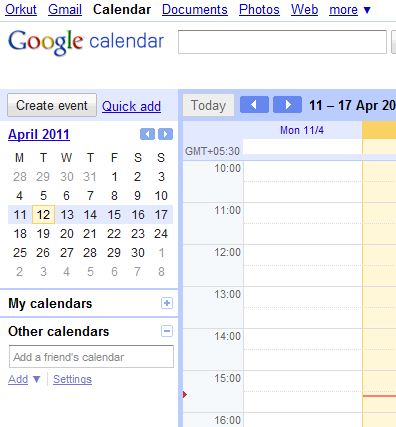Show next month in mini calendar
The image size is (396, 427).
pyautogui.click(x=166, y=134)
